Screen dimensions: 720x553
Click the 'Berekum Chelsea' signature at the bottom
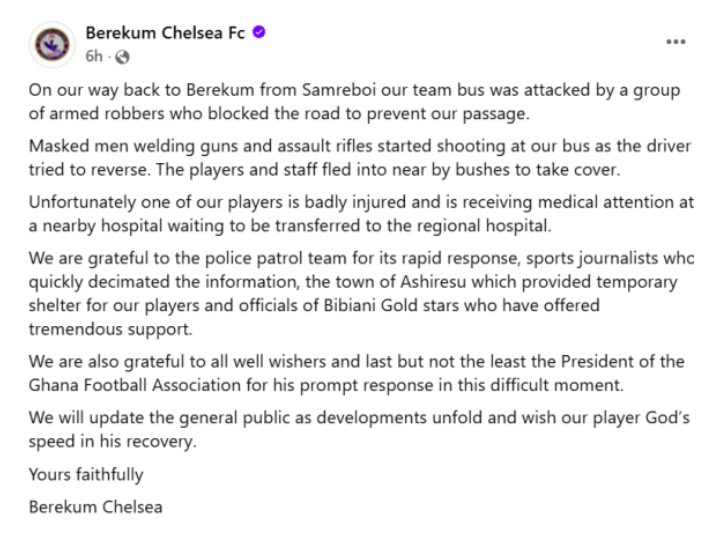pos(96,506)
